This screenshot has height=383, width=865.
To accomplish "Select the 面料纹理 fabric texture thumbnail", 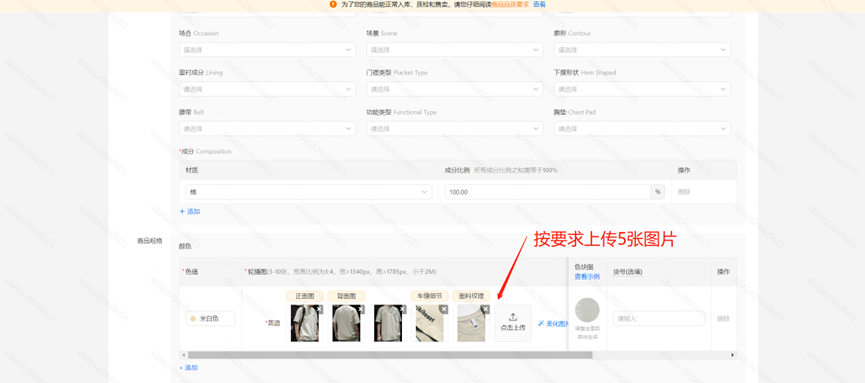I will click(471, 323).
